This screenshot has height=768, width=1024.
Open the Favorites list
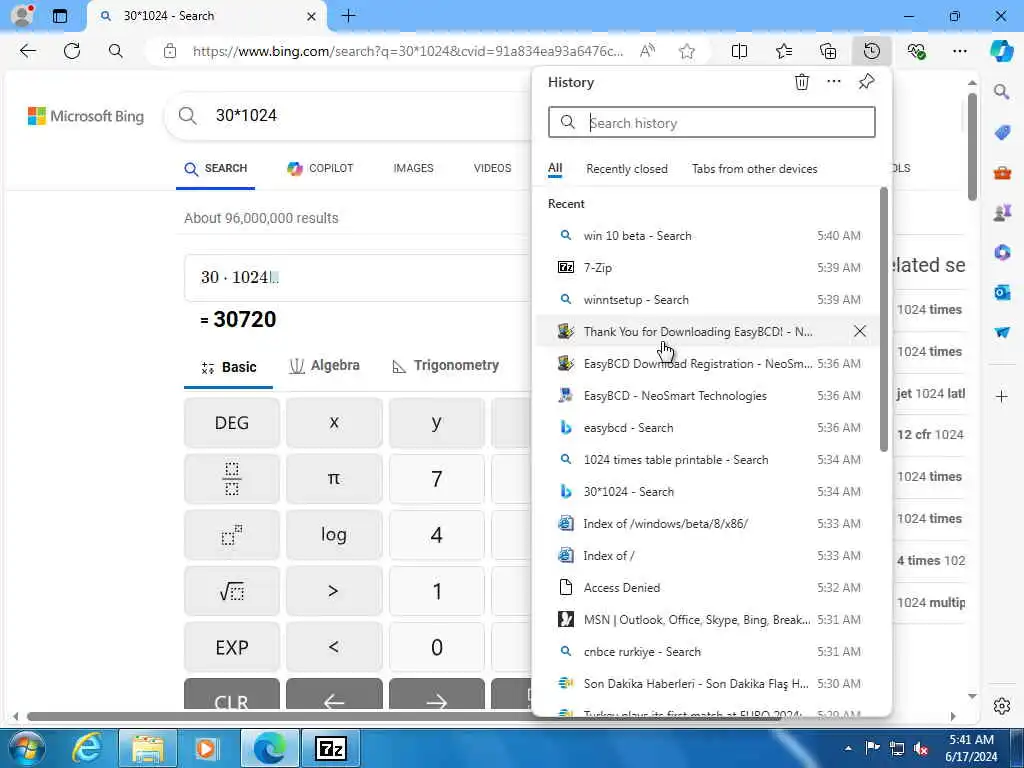(x=784, y=51)
